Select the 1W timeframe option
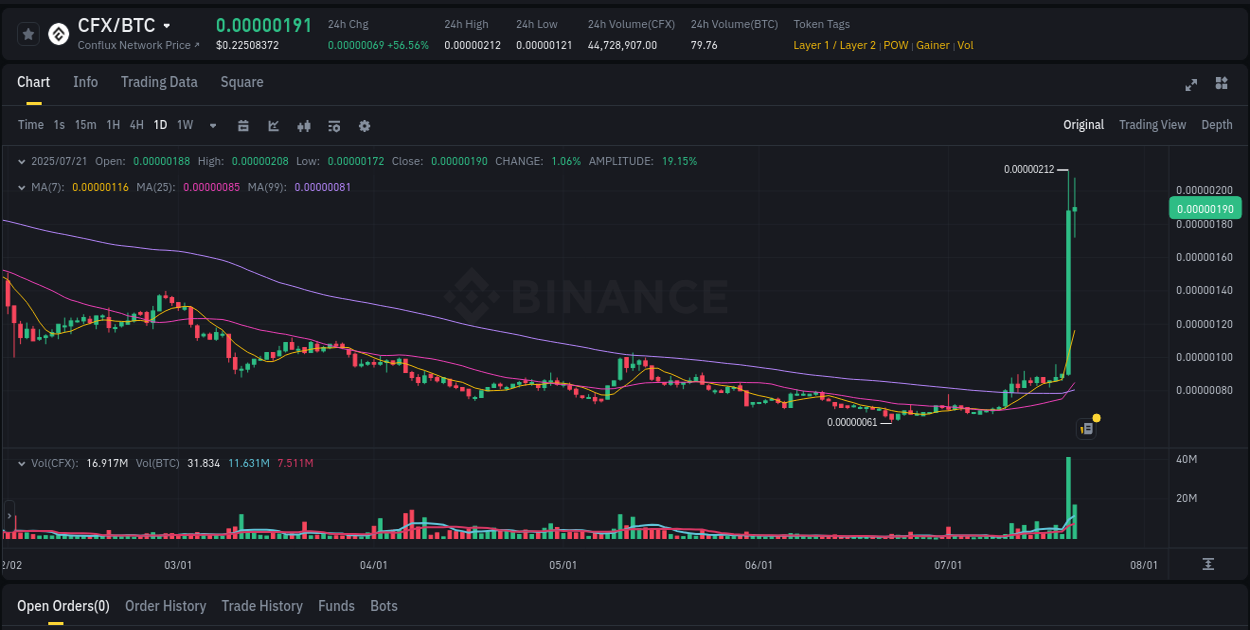1250x630 pixels. 184,126
